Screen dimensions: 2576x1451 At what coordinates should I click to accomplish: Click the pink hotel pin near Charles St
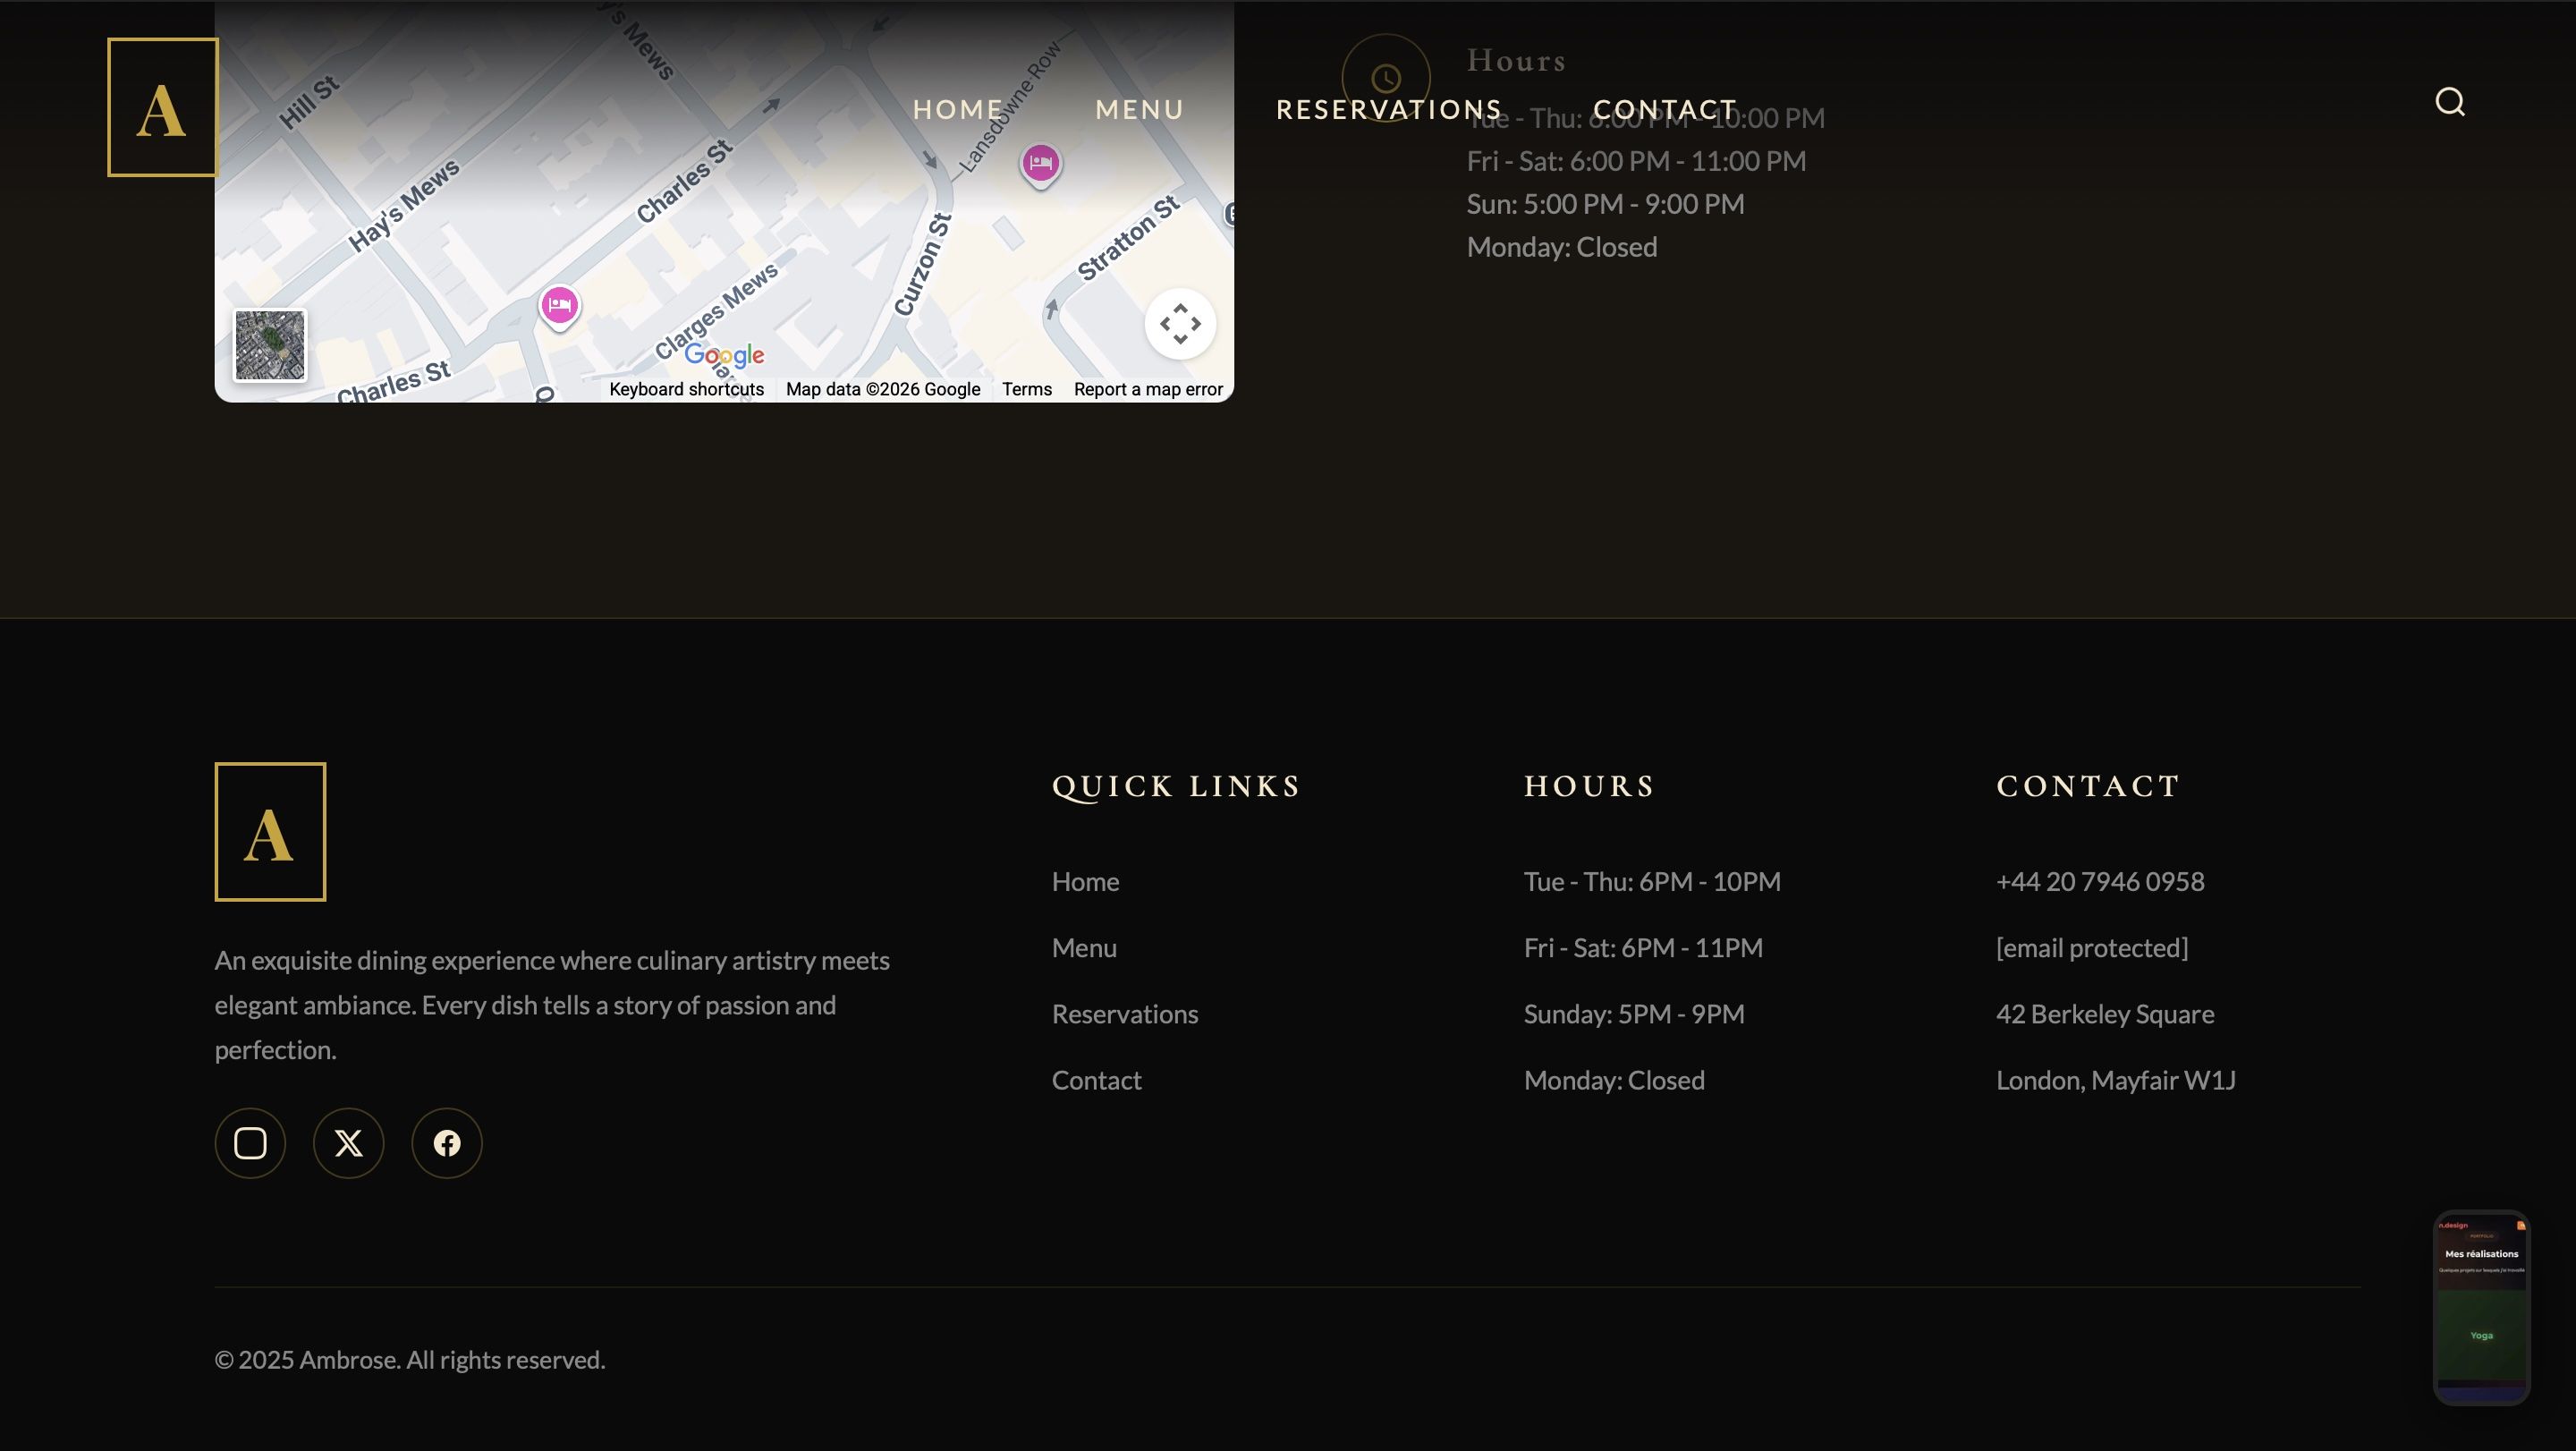559,305
